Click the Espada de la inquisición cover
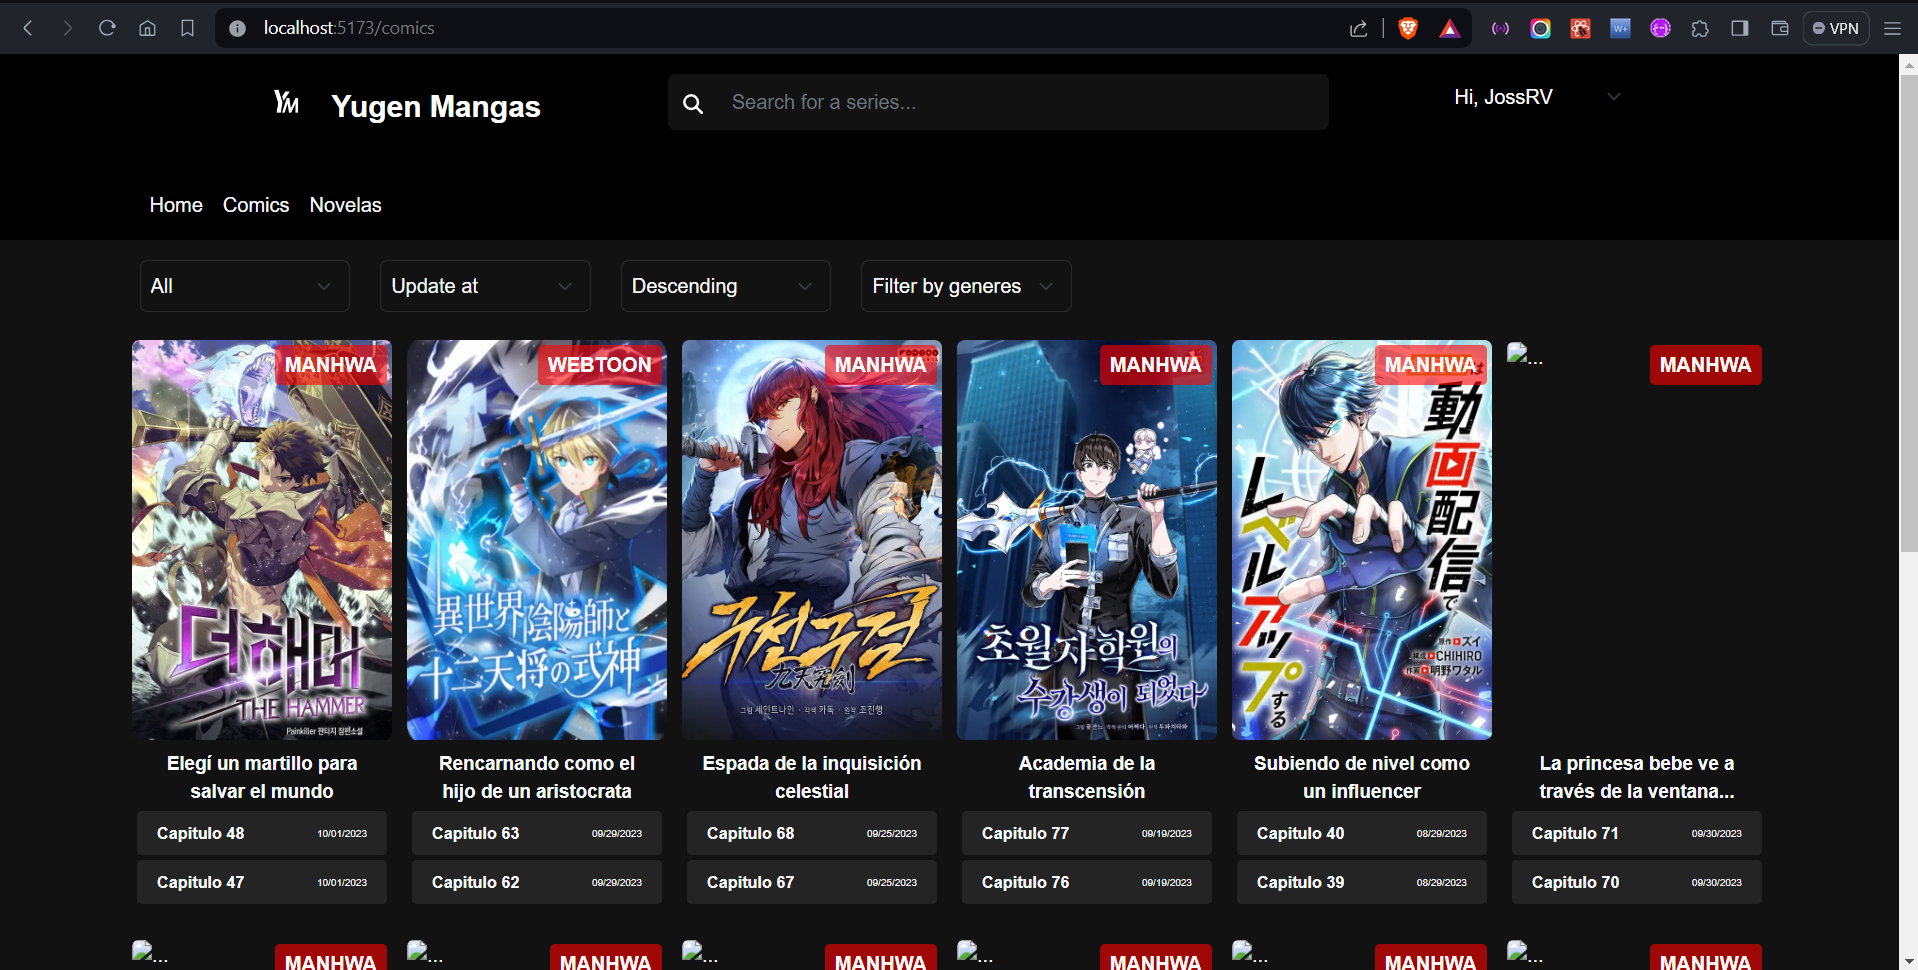Viewport: 1918px width, 970px height. 811,540
